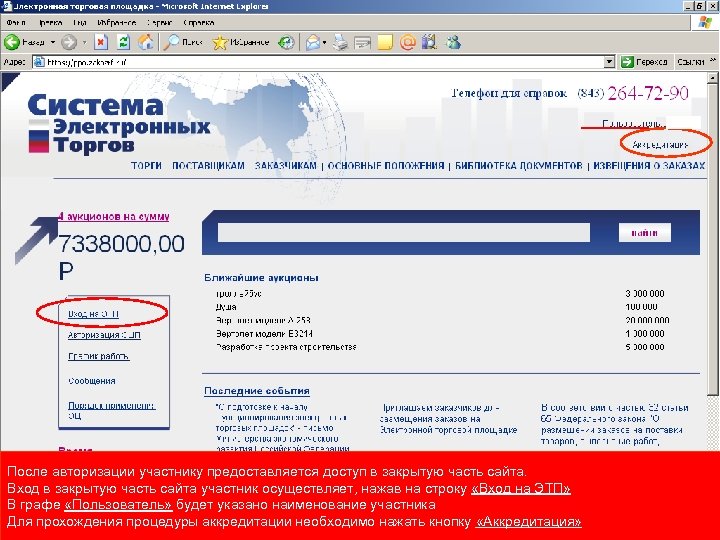Open the Файл menu
Viewport: 720px width, 540px height.
(x=16, y=22)
